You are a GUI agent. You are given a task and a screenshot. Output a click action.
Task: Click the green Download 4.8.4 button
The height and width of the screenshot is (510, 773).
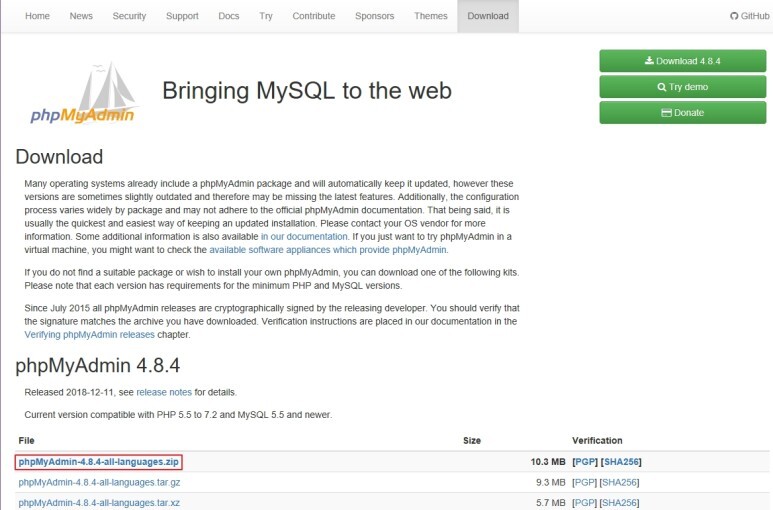[x=683, y=61]
